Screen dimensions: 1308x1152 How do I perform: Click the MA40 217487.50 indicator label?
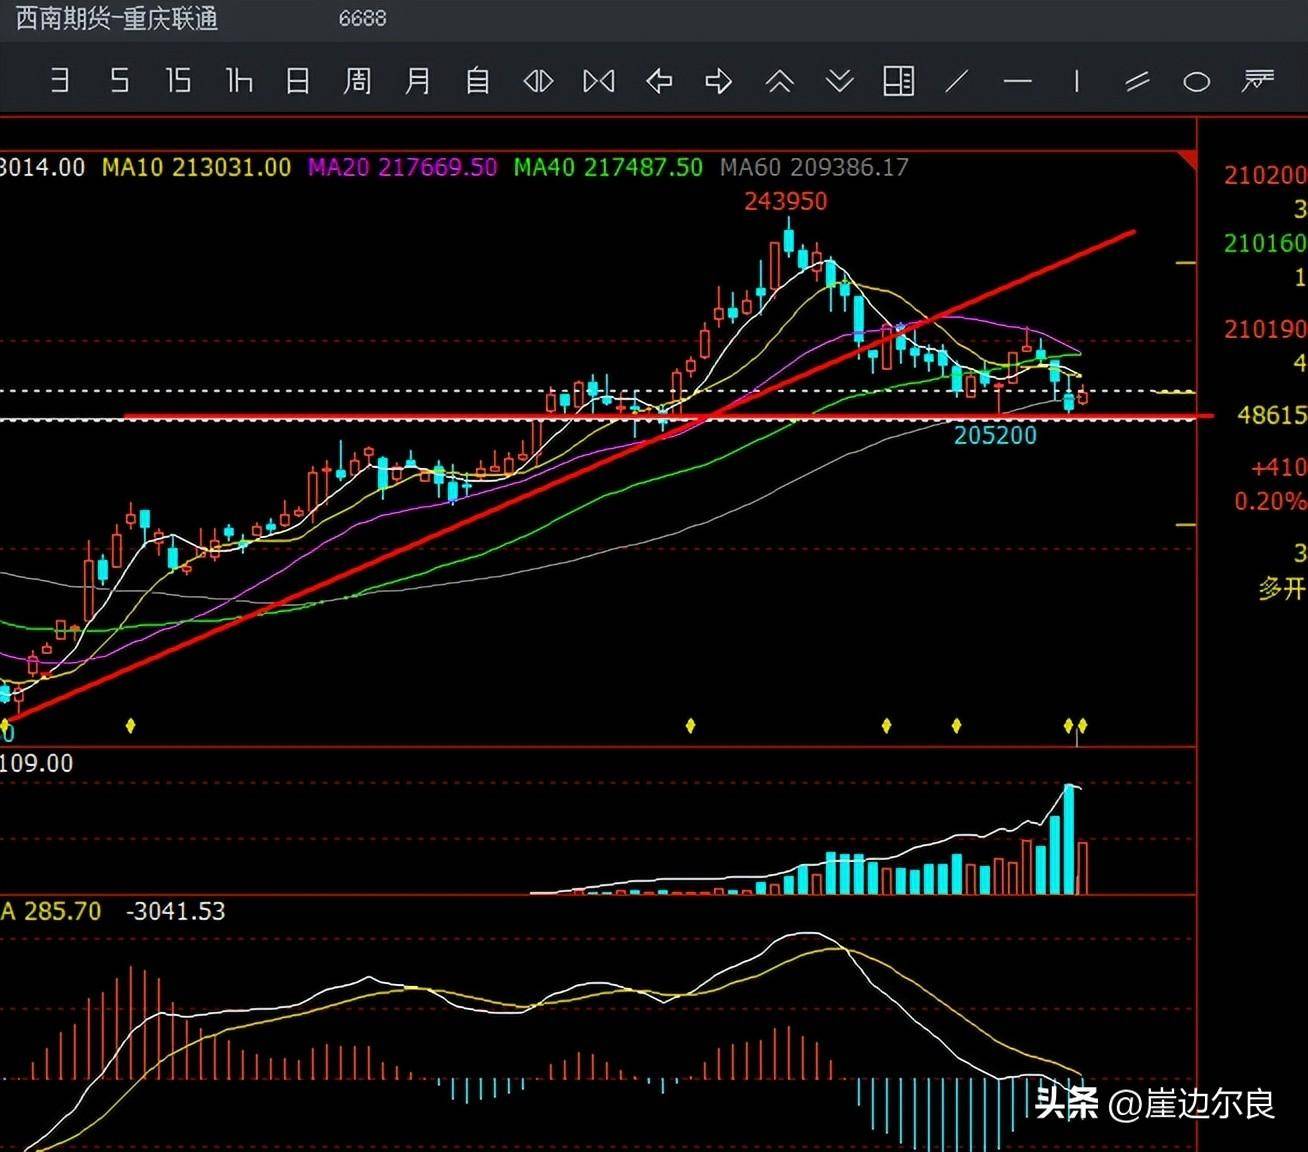point(608,167)
